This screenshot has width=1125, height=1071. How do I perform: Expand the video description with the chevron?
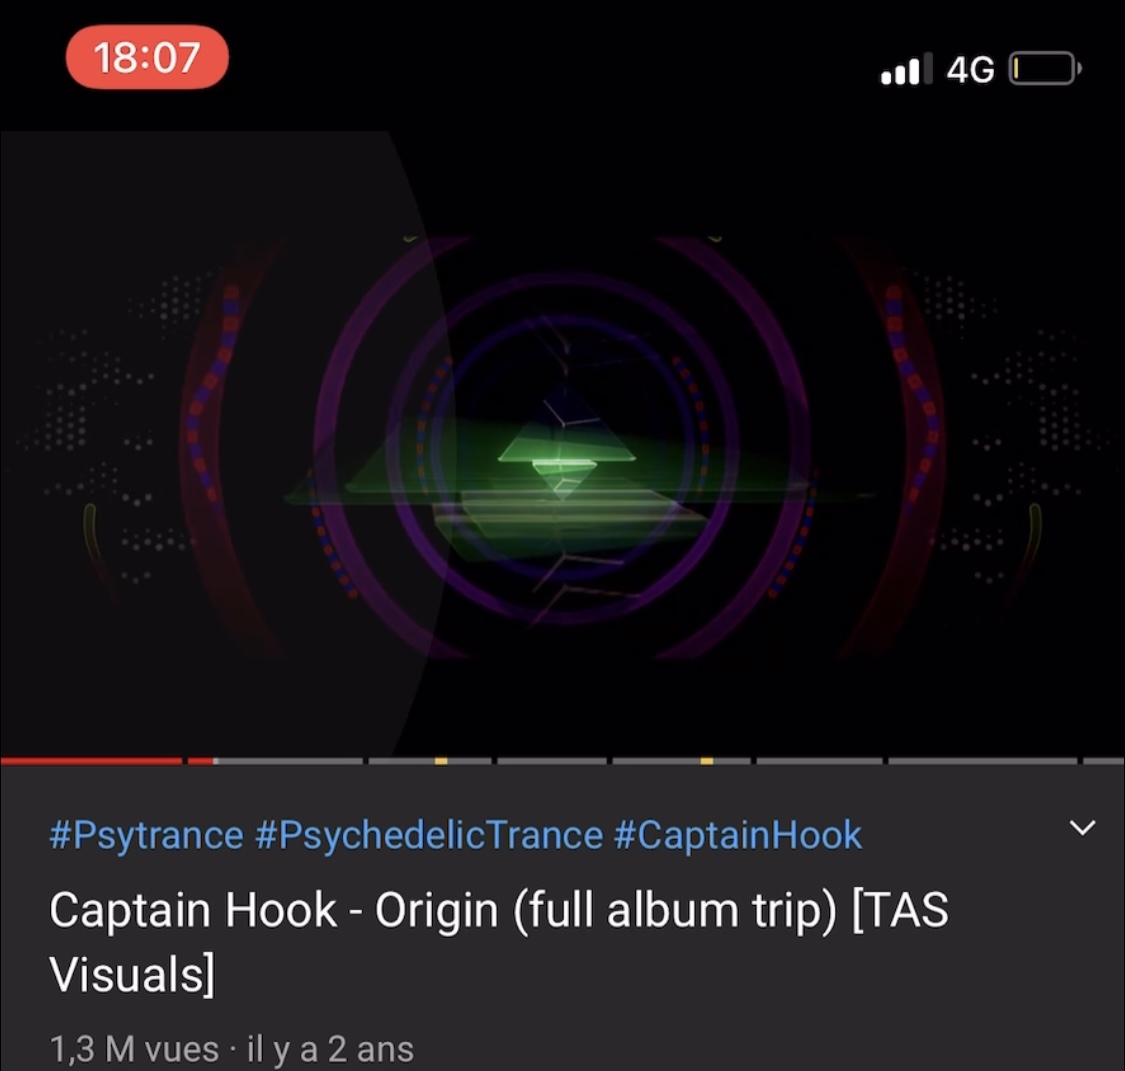(x=1082, y=828)
